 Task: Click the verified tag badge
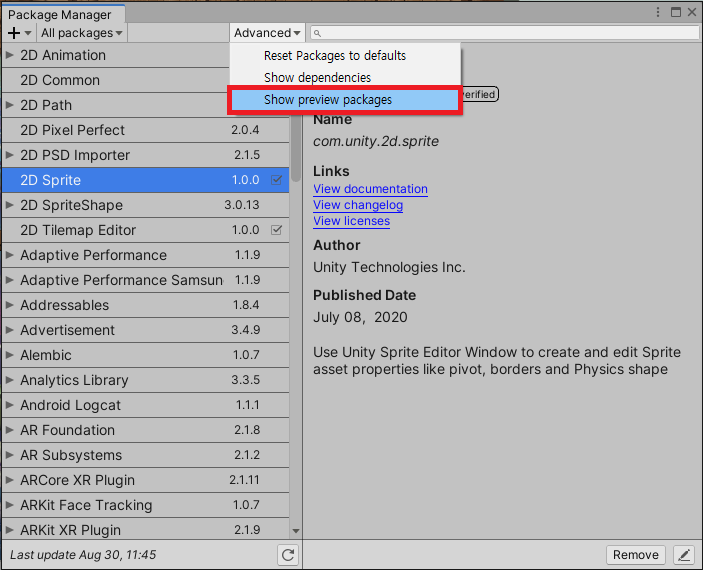coord(479,94)
